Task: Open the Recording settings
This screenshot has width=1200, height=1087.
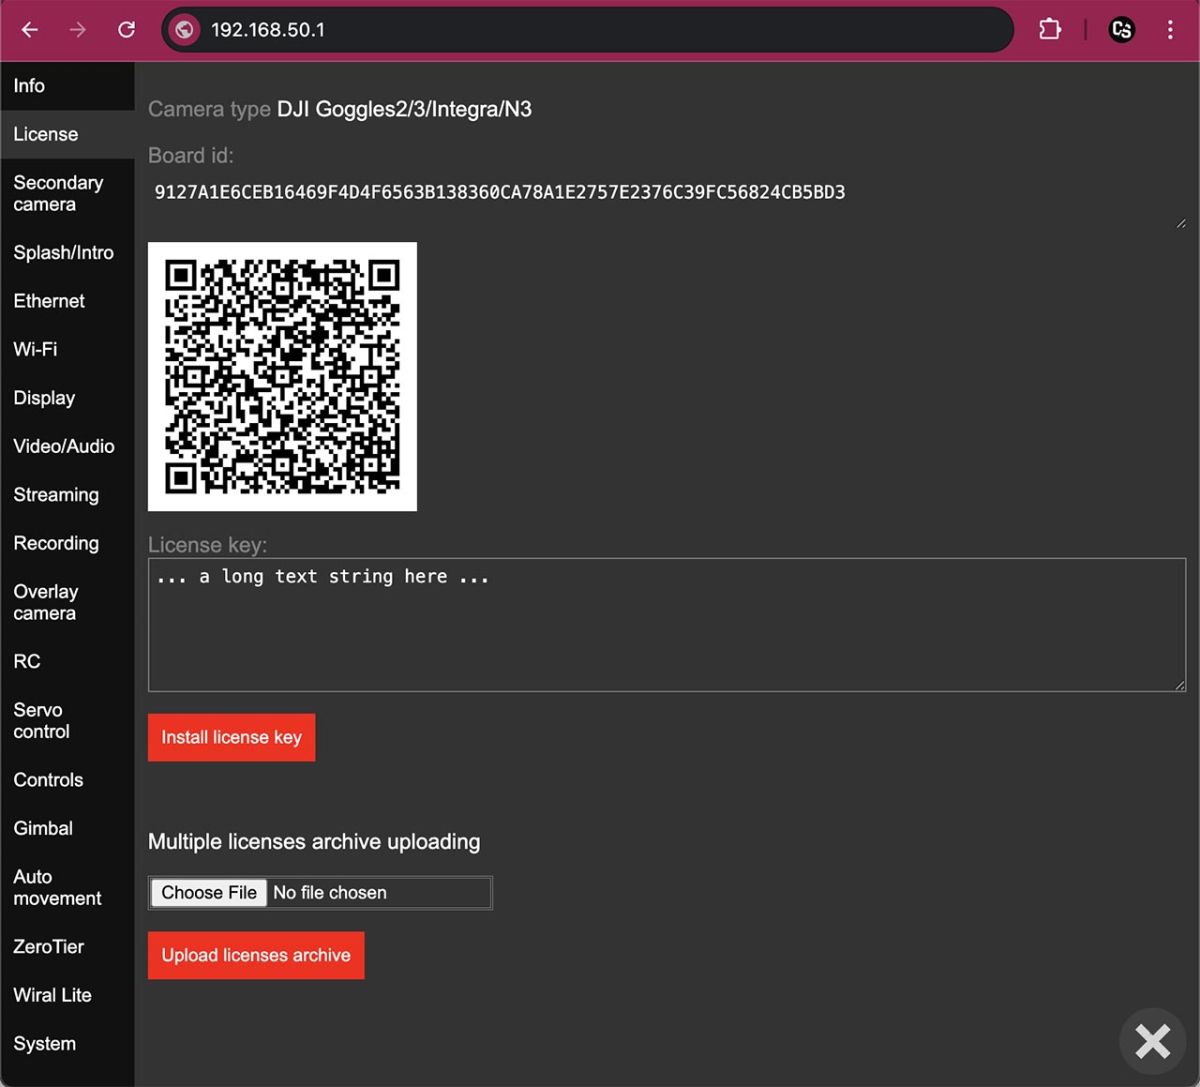Action: coord(55,543)
